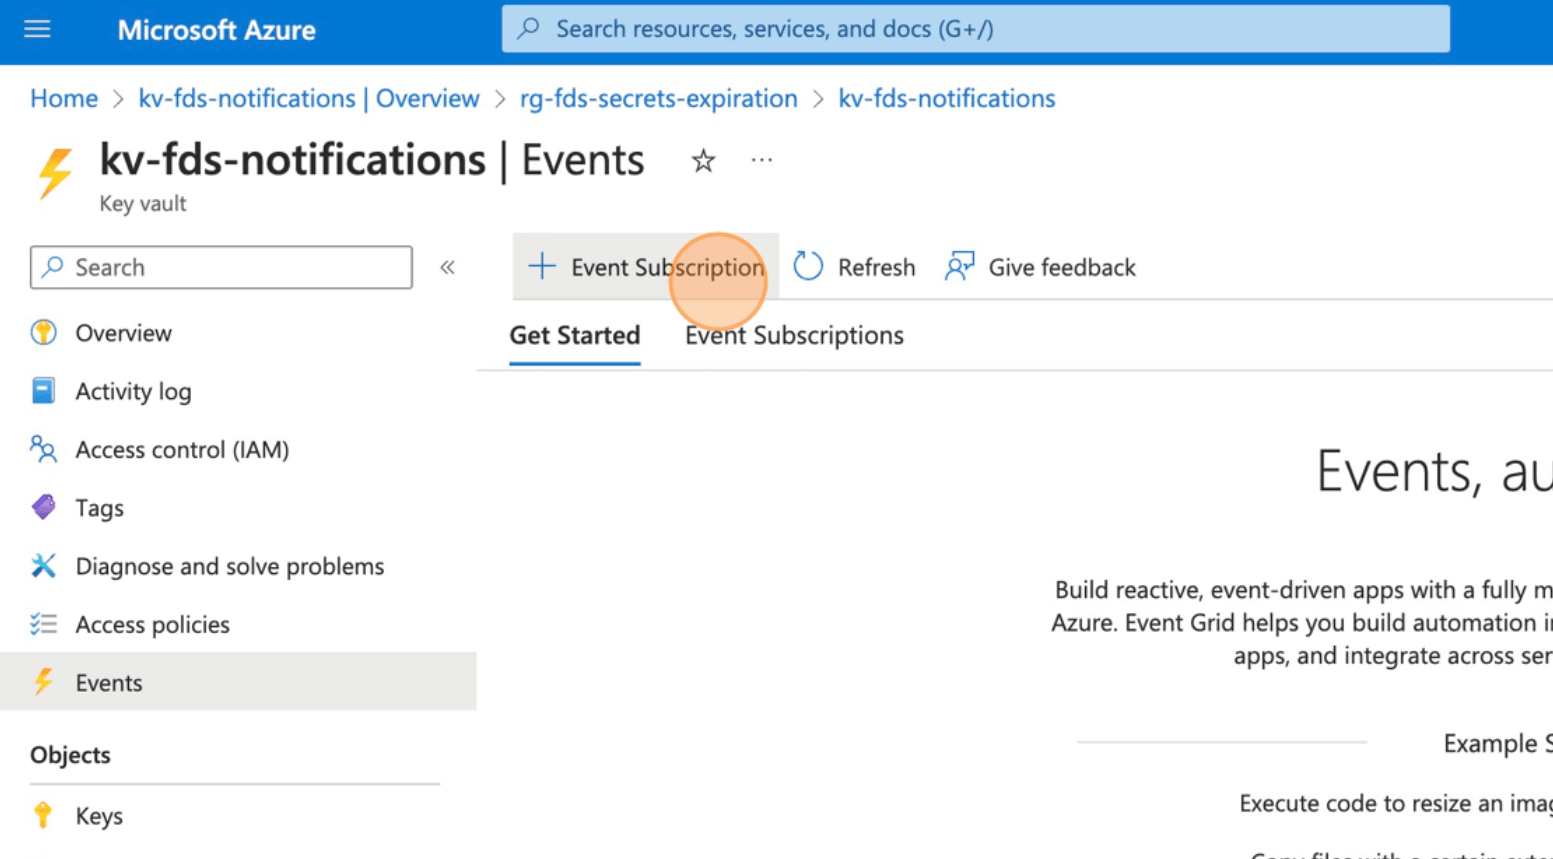Open the last kv-fds-notifications breadcrumb
1553x859 pixels.
tap(946, 98)
